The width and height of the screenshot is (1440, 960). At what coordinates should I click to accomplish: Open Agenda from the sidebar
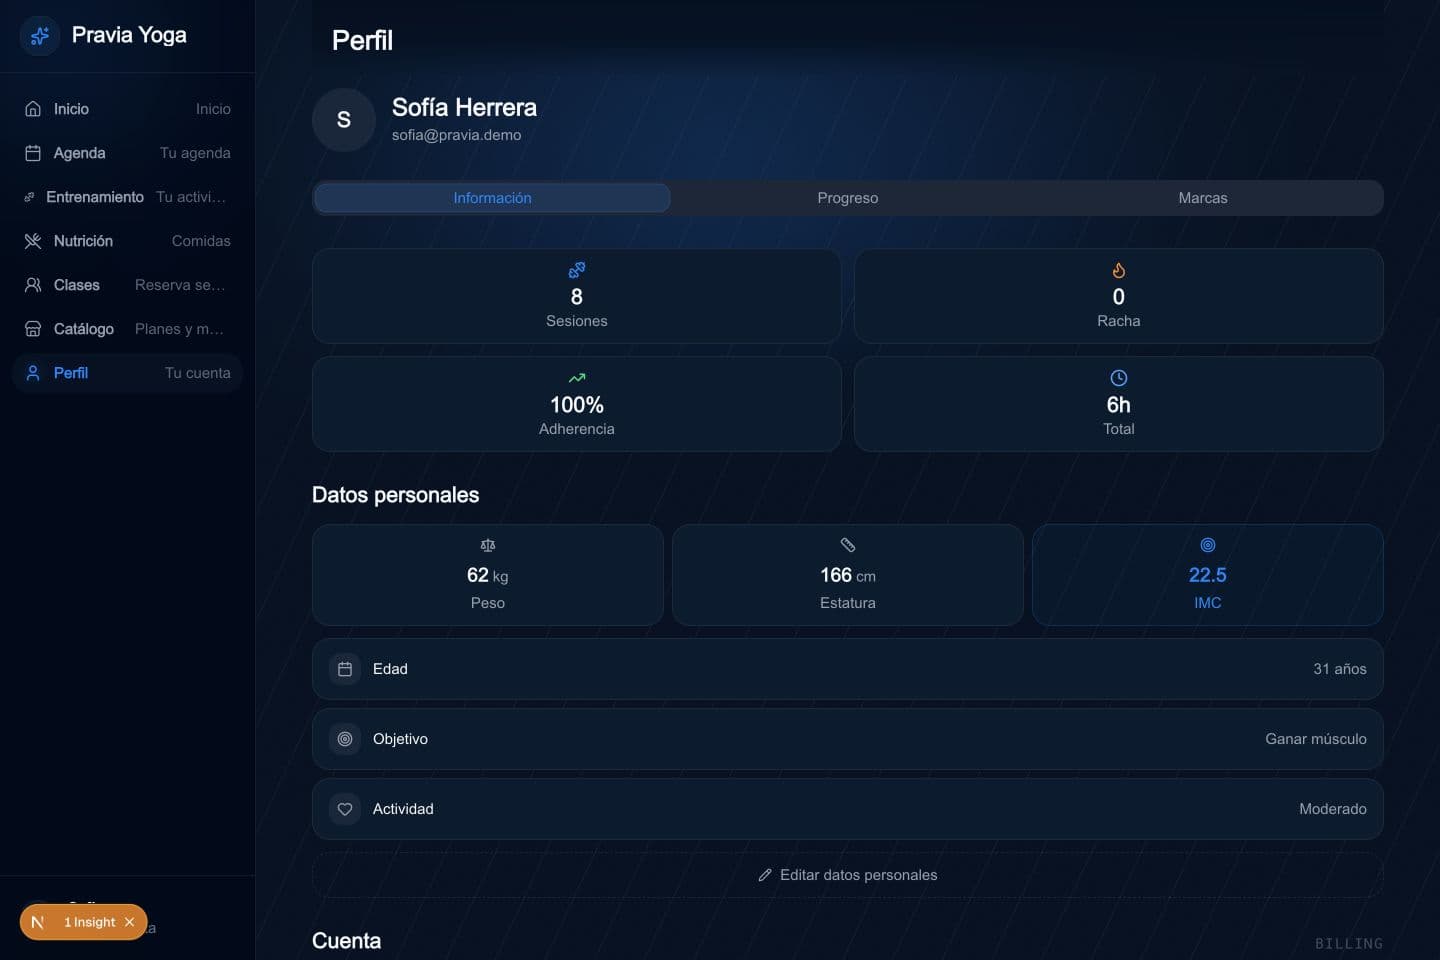click(x=127, y=153)
